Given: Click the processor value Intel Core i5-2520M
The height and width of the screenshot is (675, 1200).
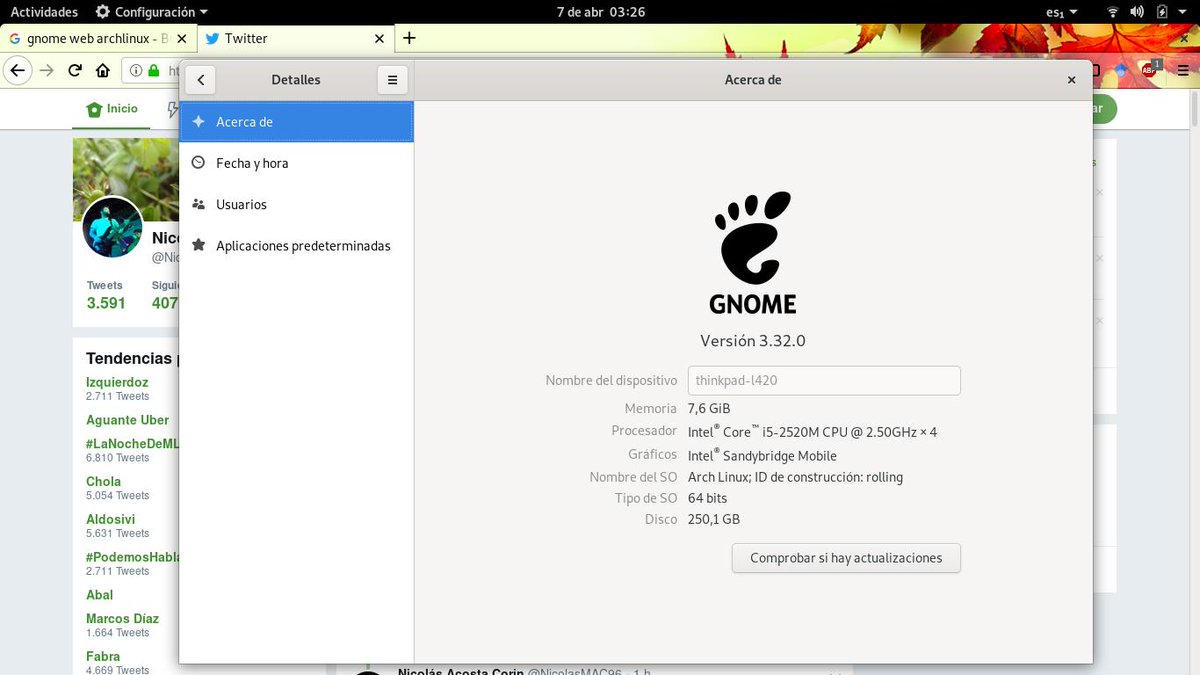Looking at the screenshot, I should (812, 431).
